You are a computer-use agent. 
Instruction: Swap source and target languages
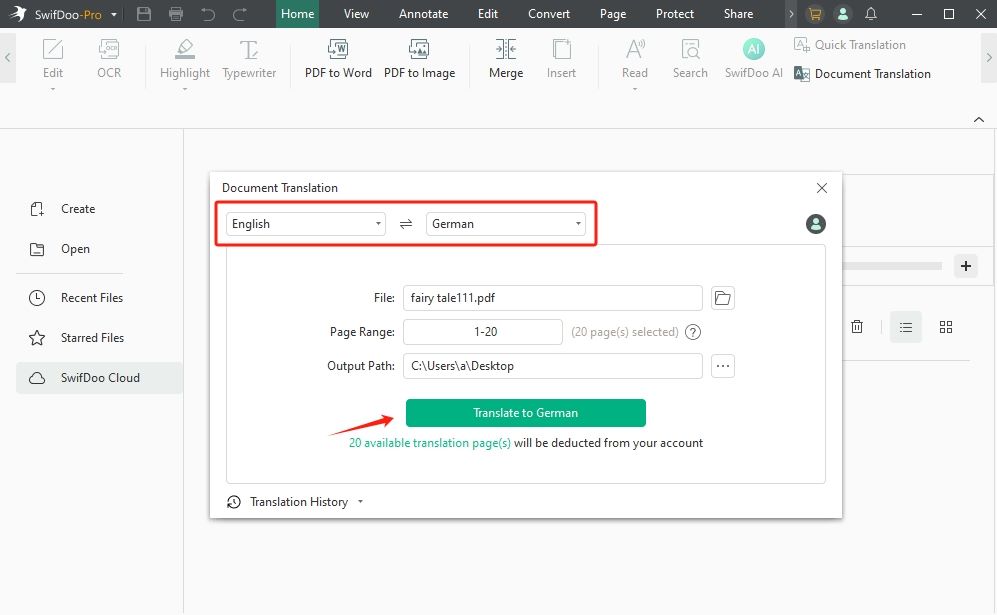[406, 224]
